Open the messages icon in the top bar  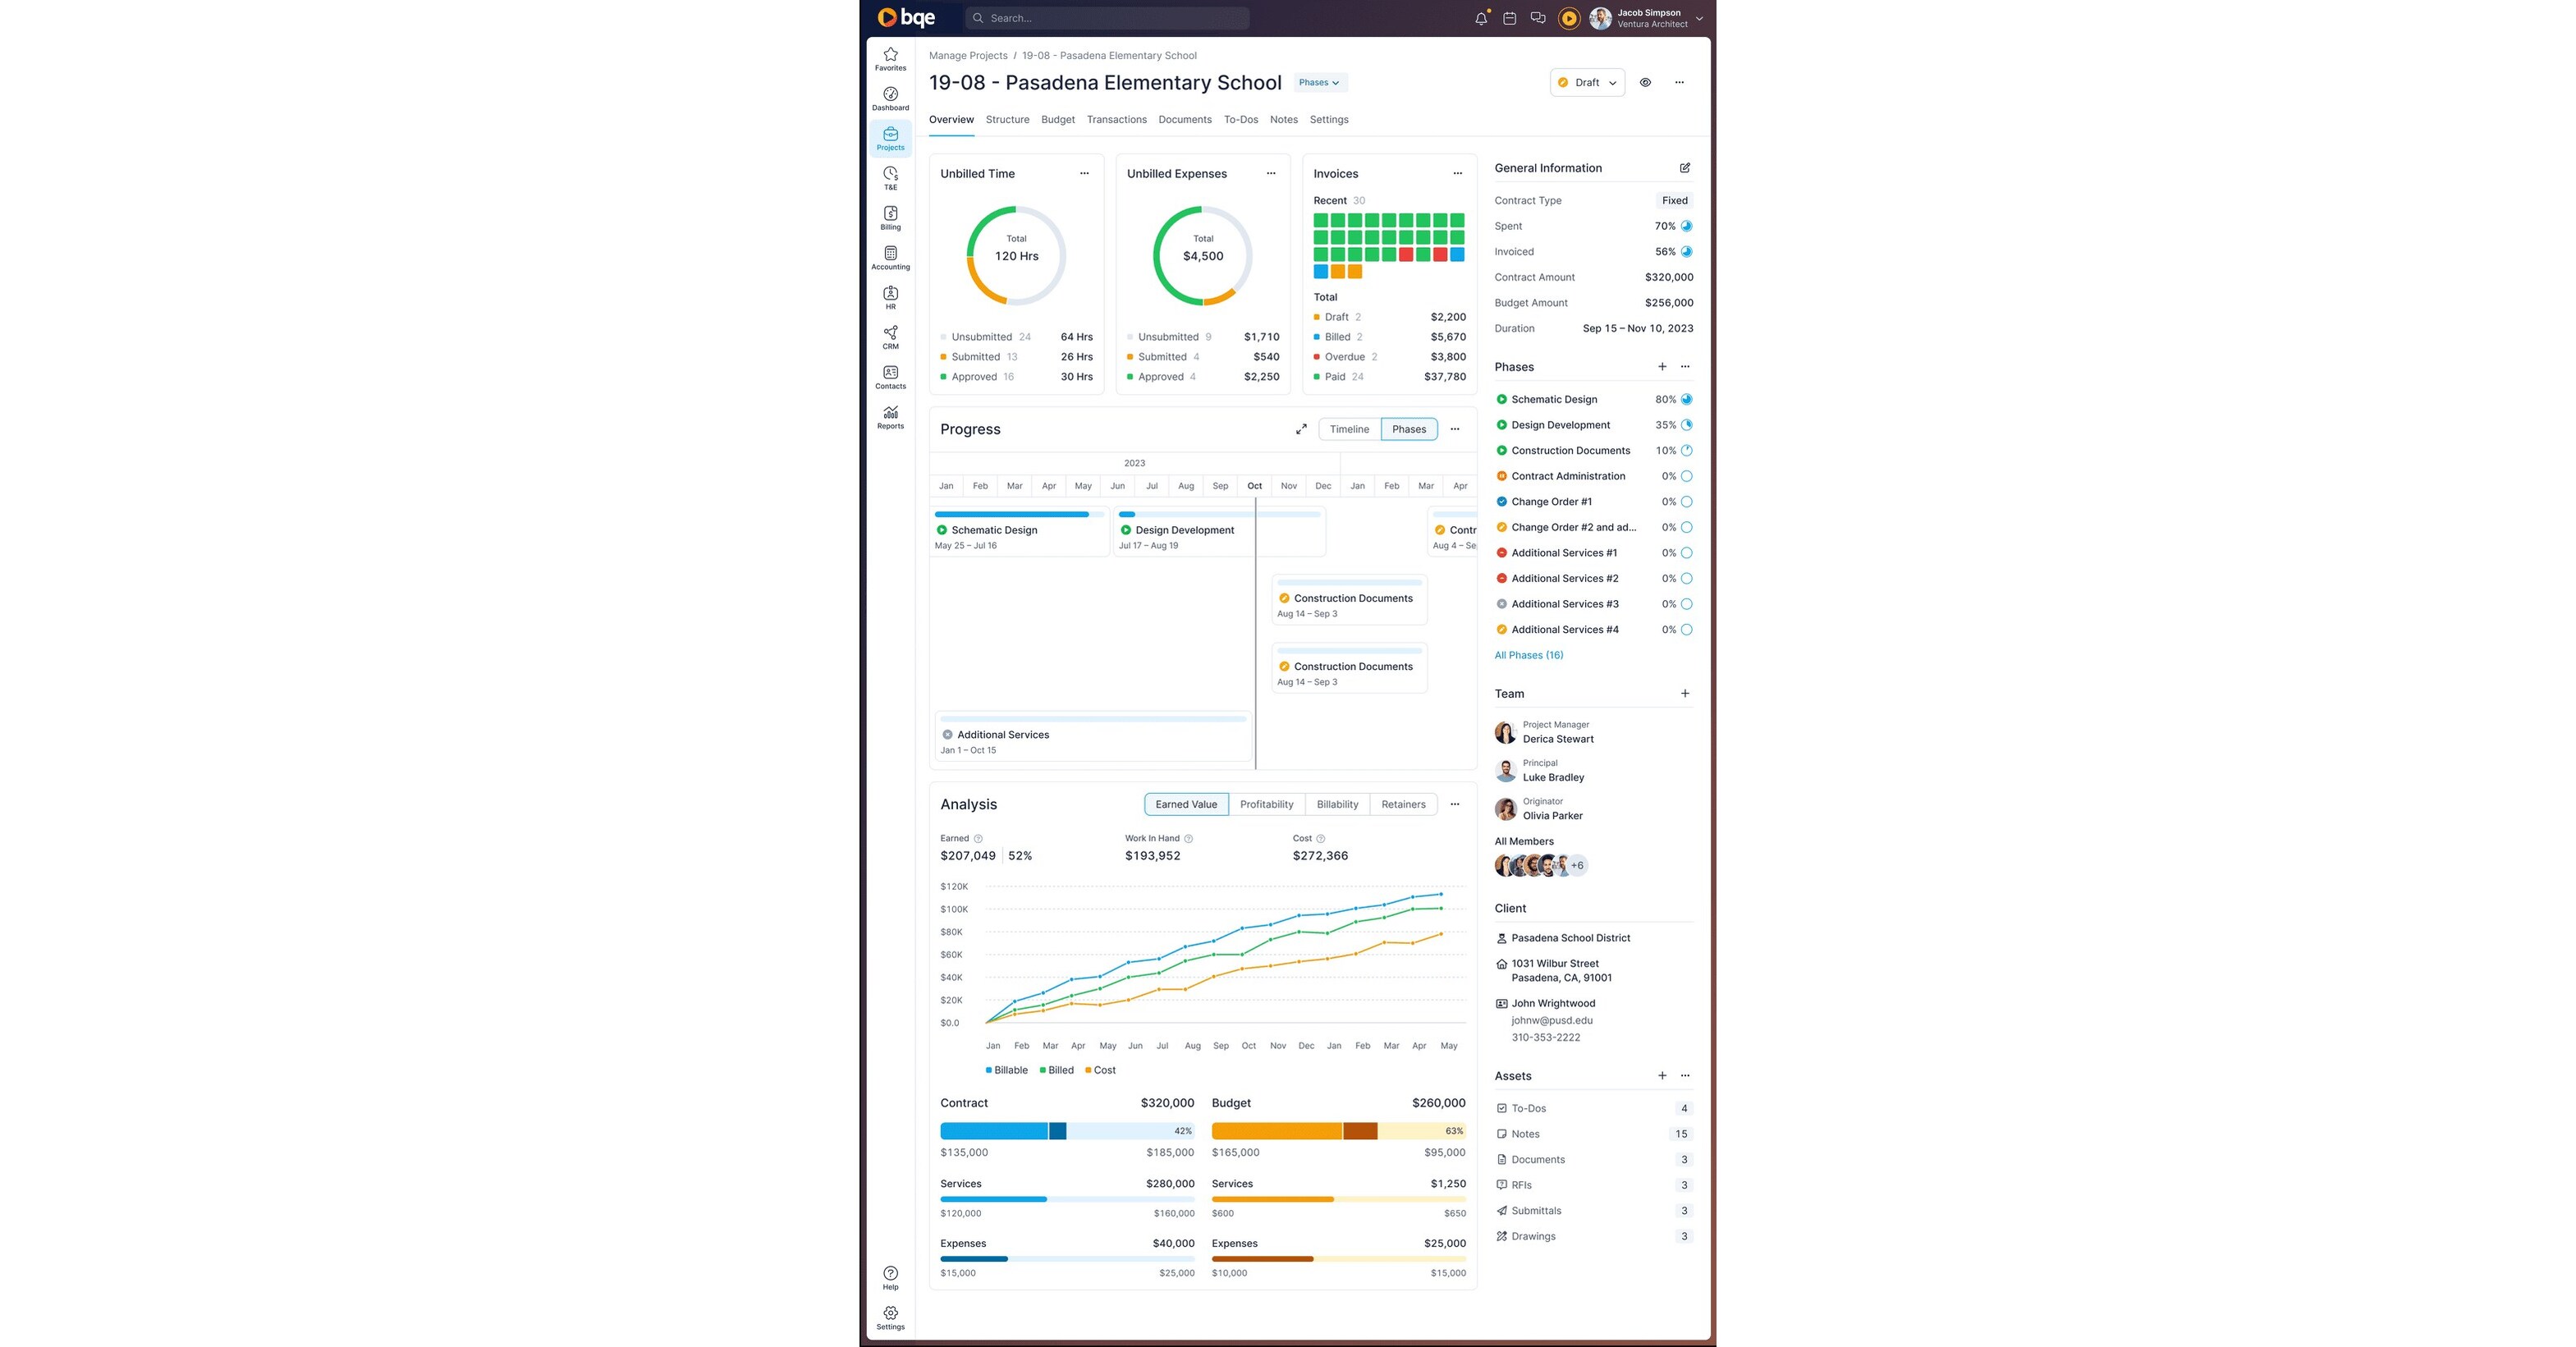pos(1538,17)
